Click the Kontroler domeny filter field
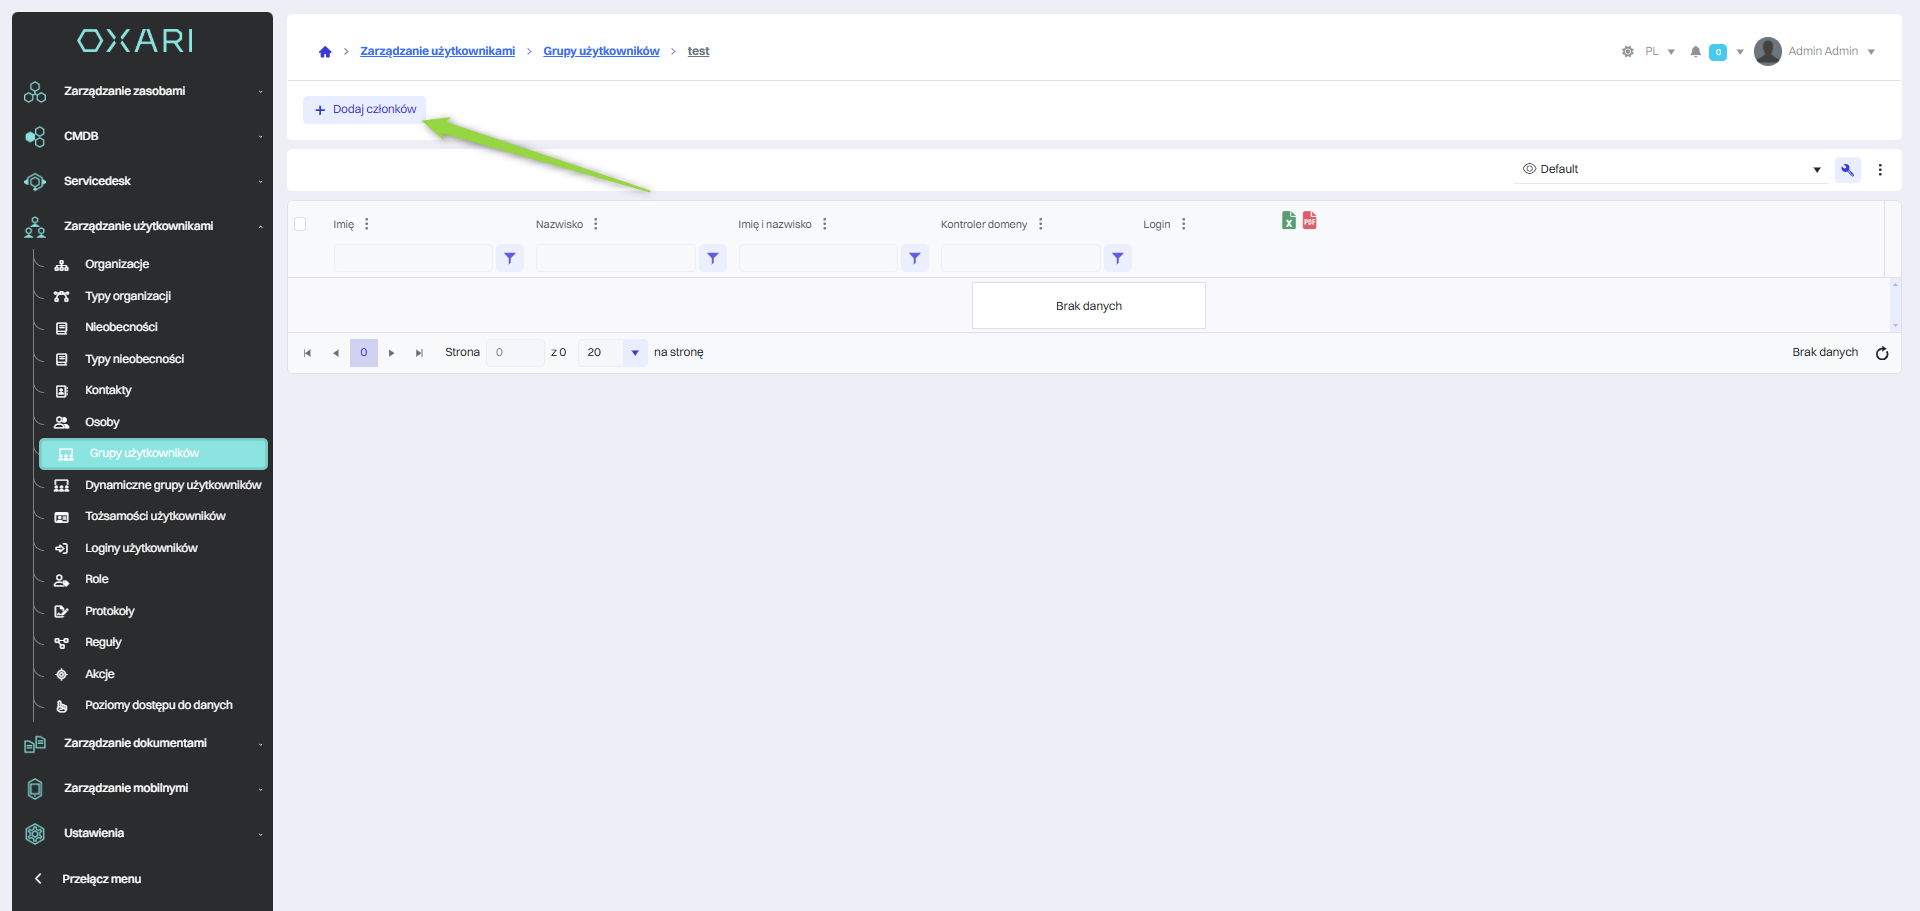This screenshot has height=911, width=1920. 1020,258
